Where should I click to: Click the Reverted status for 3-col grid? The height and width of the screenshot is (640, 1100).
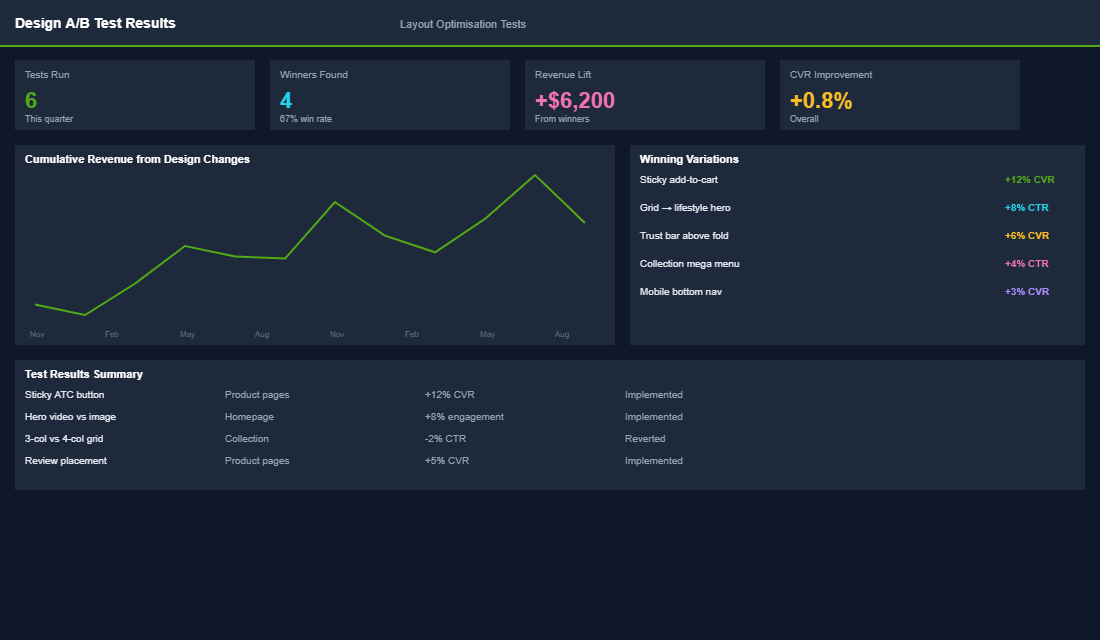click(x=645, y=438)
